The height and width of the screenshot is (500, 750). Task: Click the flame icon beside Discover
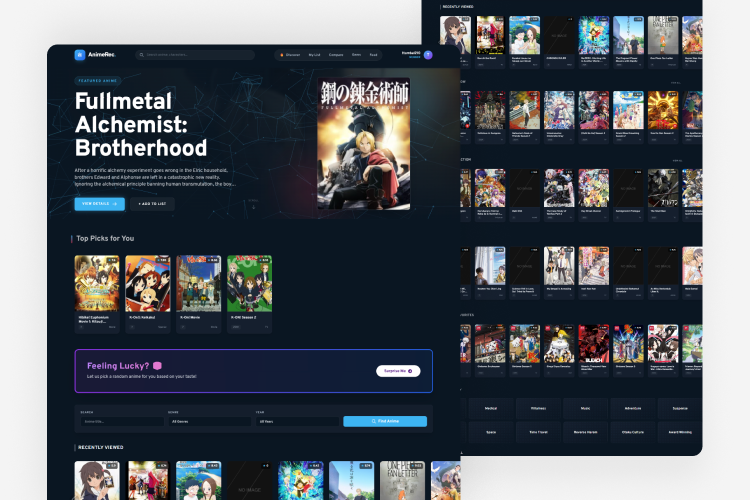[x=282, y=55]
